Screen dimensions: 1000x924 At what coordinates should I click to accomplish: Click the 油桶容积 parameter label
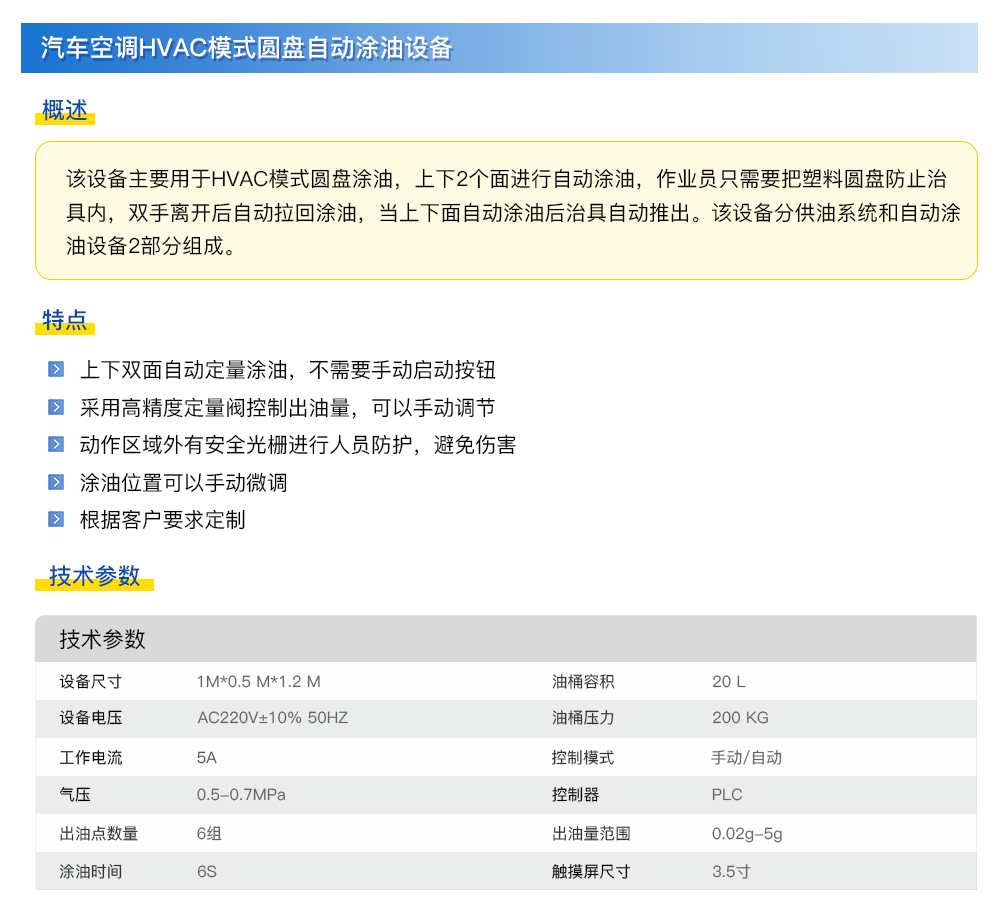(583, 682)
